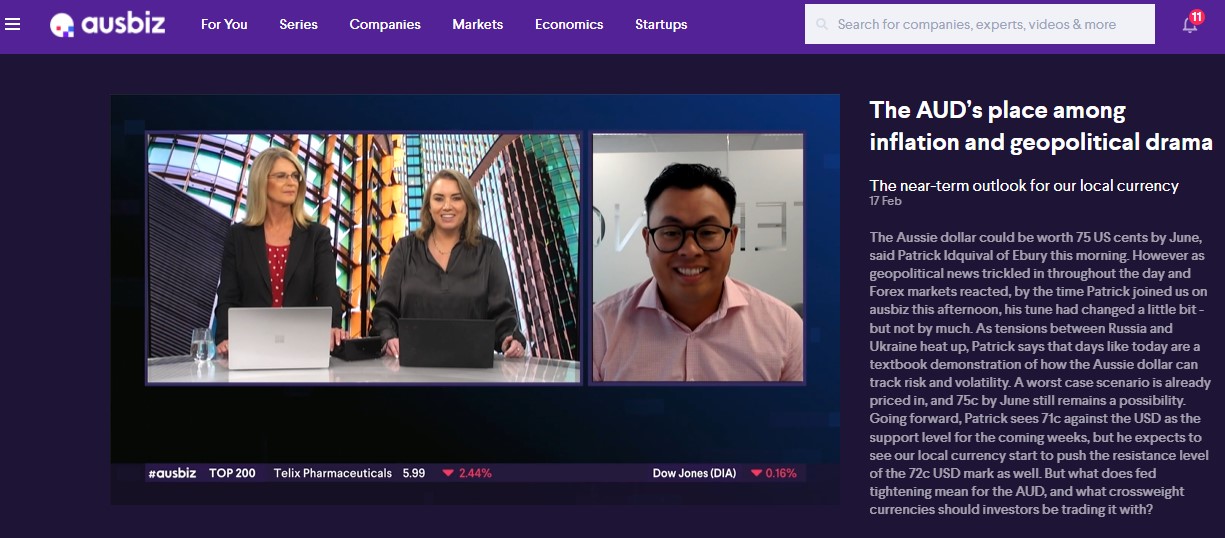Open the notifications bell icon
The width and height of the screenshot is (1225, 538).
coord(1190,25)
